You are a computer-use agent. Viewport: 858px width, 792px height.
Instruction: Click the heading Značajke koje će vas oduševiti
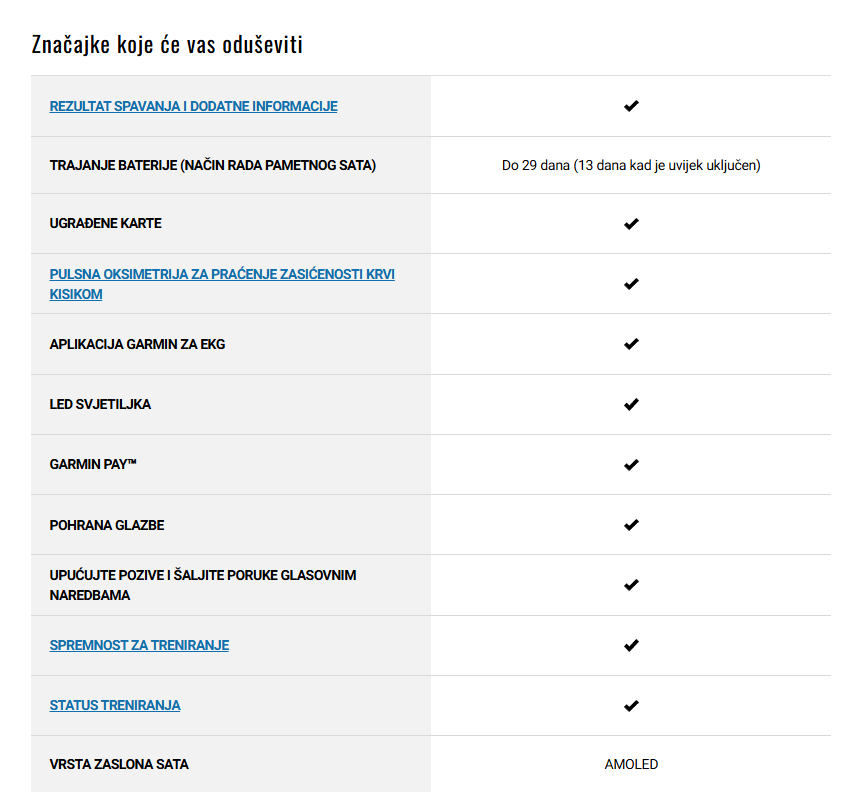[x=167, y=44]
